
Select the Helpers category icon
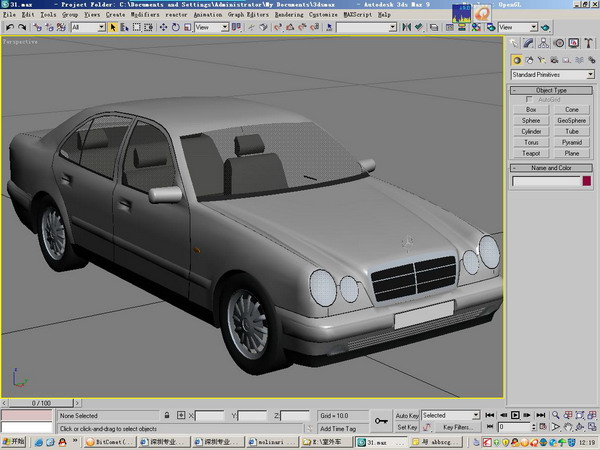[567, 60]
